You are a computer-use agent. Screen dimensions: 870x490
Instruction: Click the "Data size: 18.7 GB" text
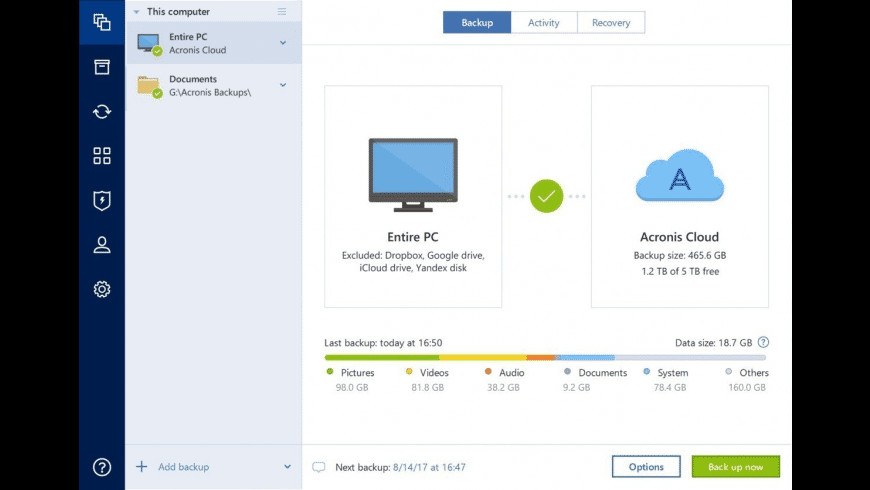click(x=714, y=343)
